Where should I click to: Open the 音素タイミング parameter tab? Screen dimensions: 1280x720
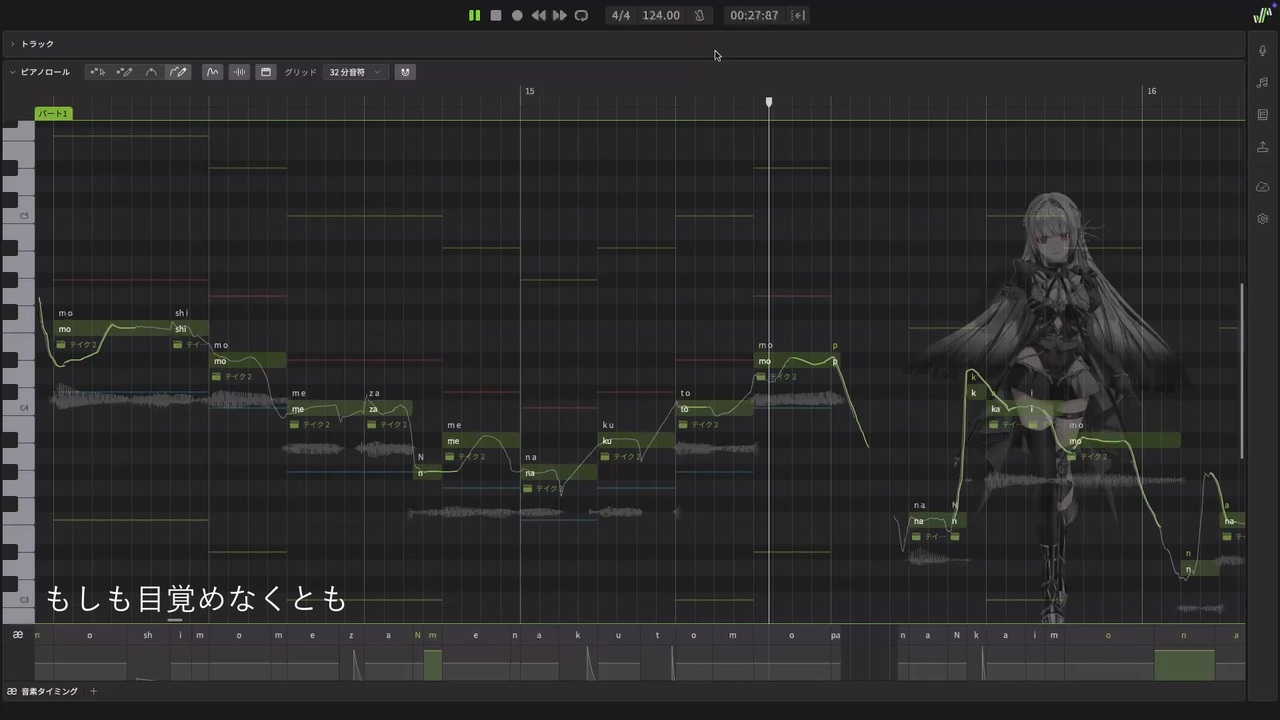point(43,691)
